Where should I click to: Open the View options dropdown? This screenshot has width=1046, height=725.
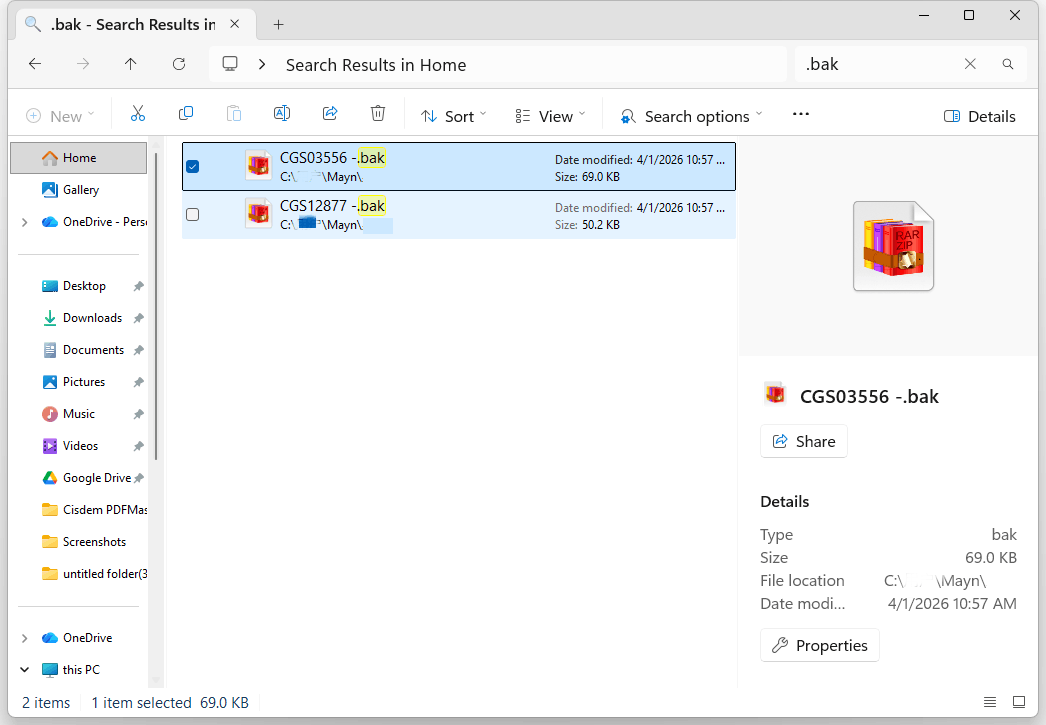click(x=549, y=115)
